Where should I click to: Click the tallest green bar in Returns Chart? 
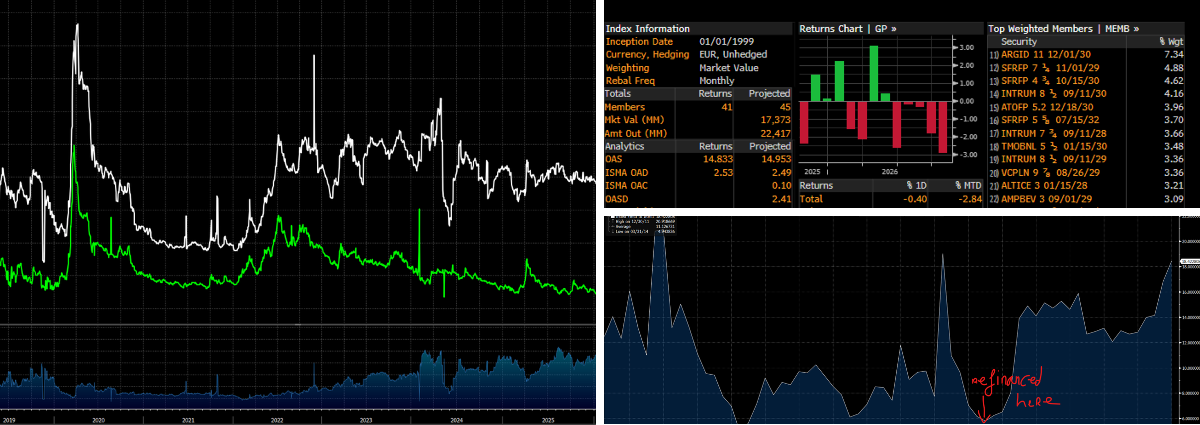[873, 73]
